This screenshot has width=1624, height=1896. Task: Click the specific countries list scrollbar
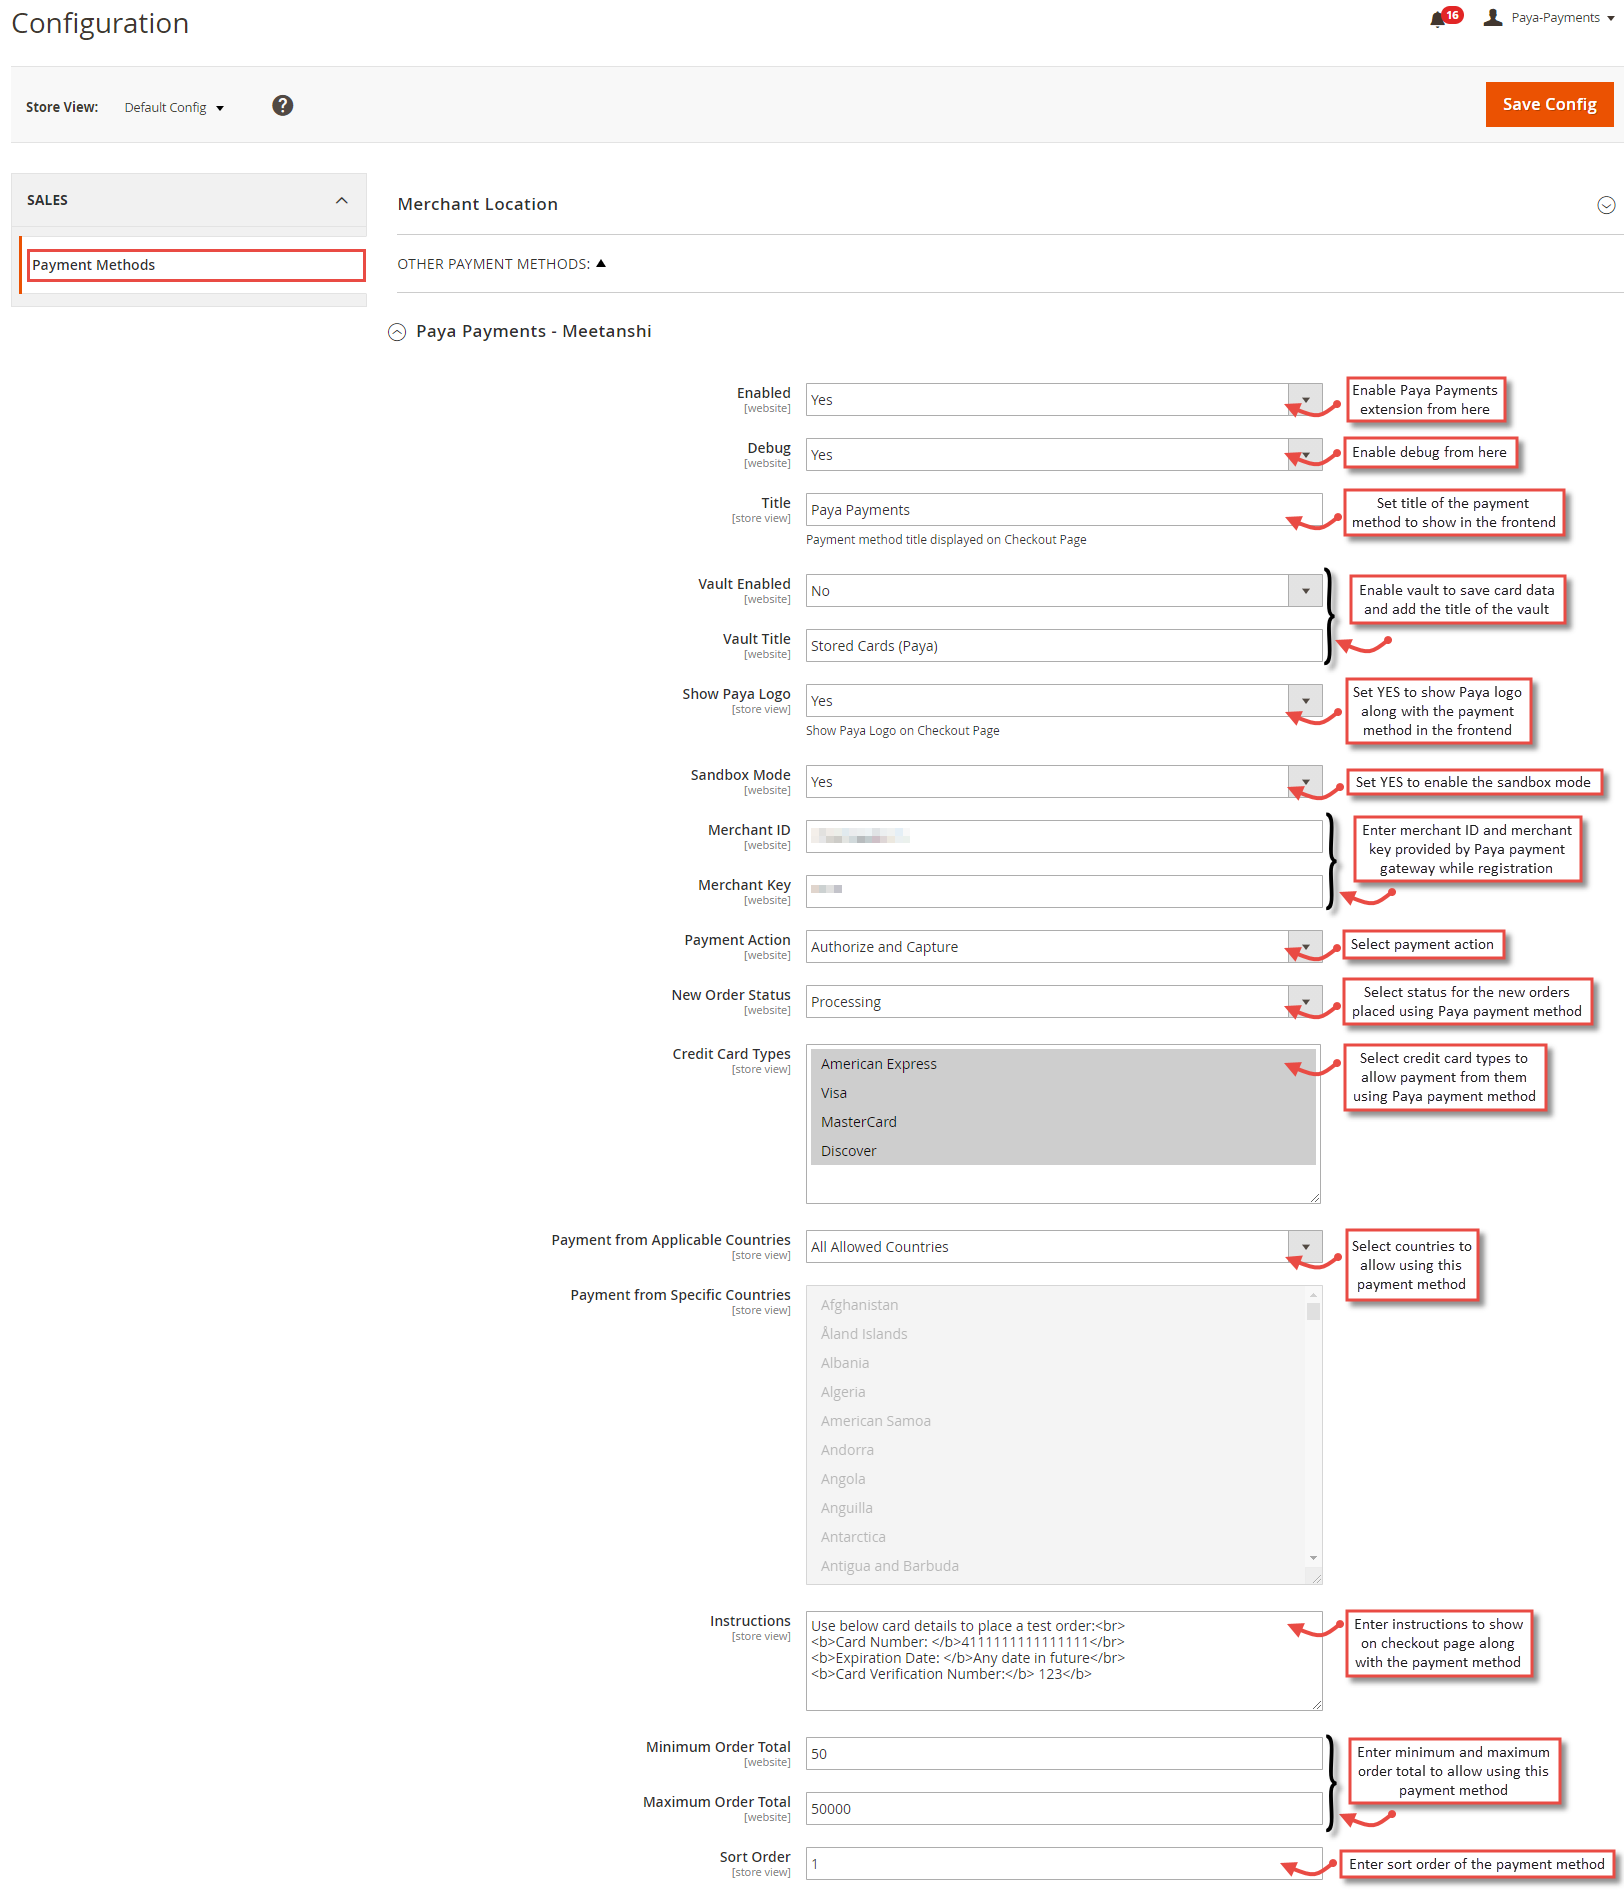[x=1313, y=1310]
